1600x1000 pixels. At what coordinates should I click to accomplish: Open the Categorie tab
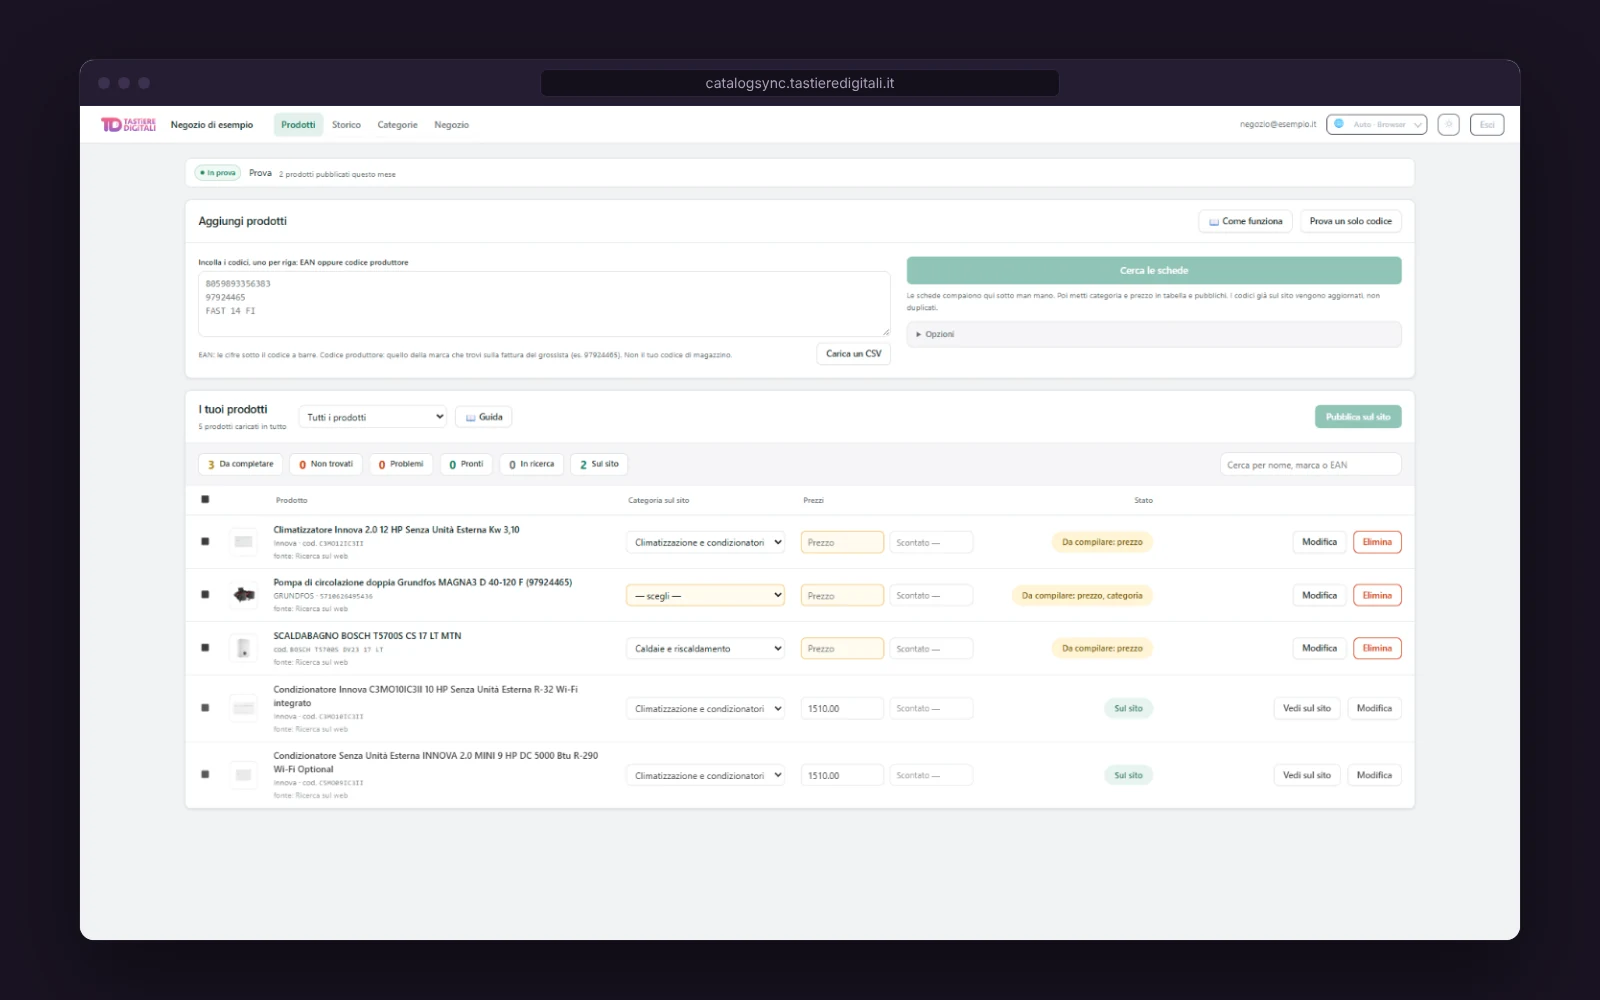(x=397, y=125)
